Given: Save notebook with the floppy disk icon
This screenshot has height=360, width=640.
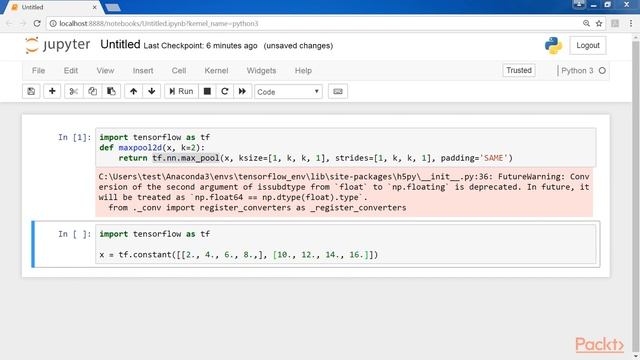Looking at the screenshot, I should [x=31, y=91].
